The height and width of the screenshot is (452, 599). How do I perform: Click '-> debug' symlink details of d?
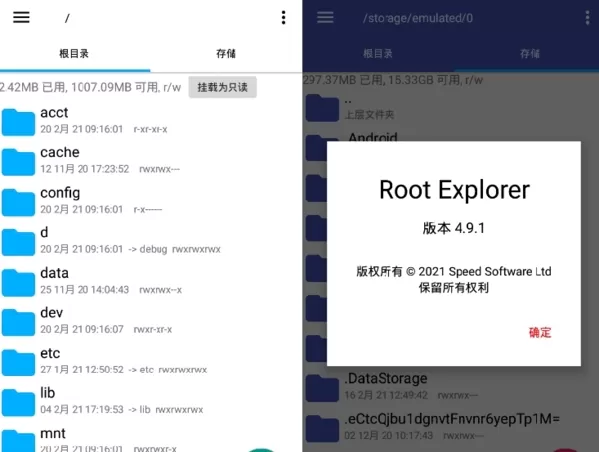[x=148, y=249]
